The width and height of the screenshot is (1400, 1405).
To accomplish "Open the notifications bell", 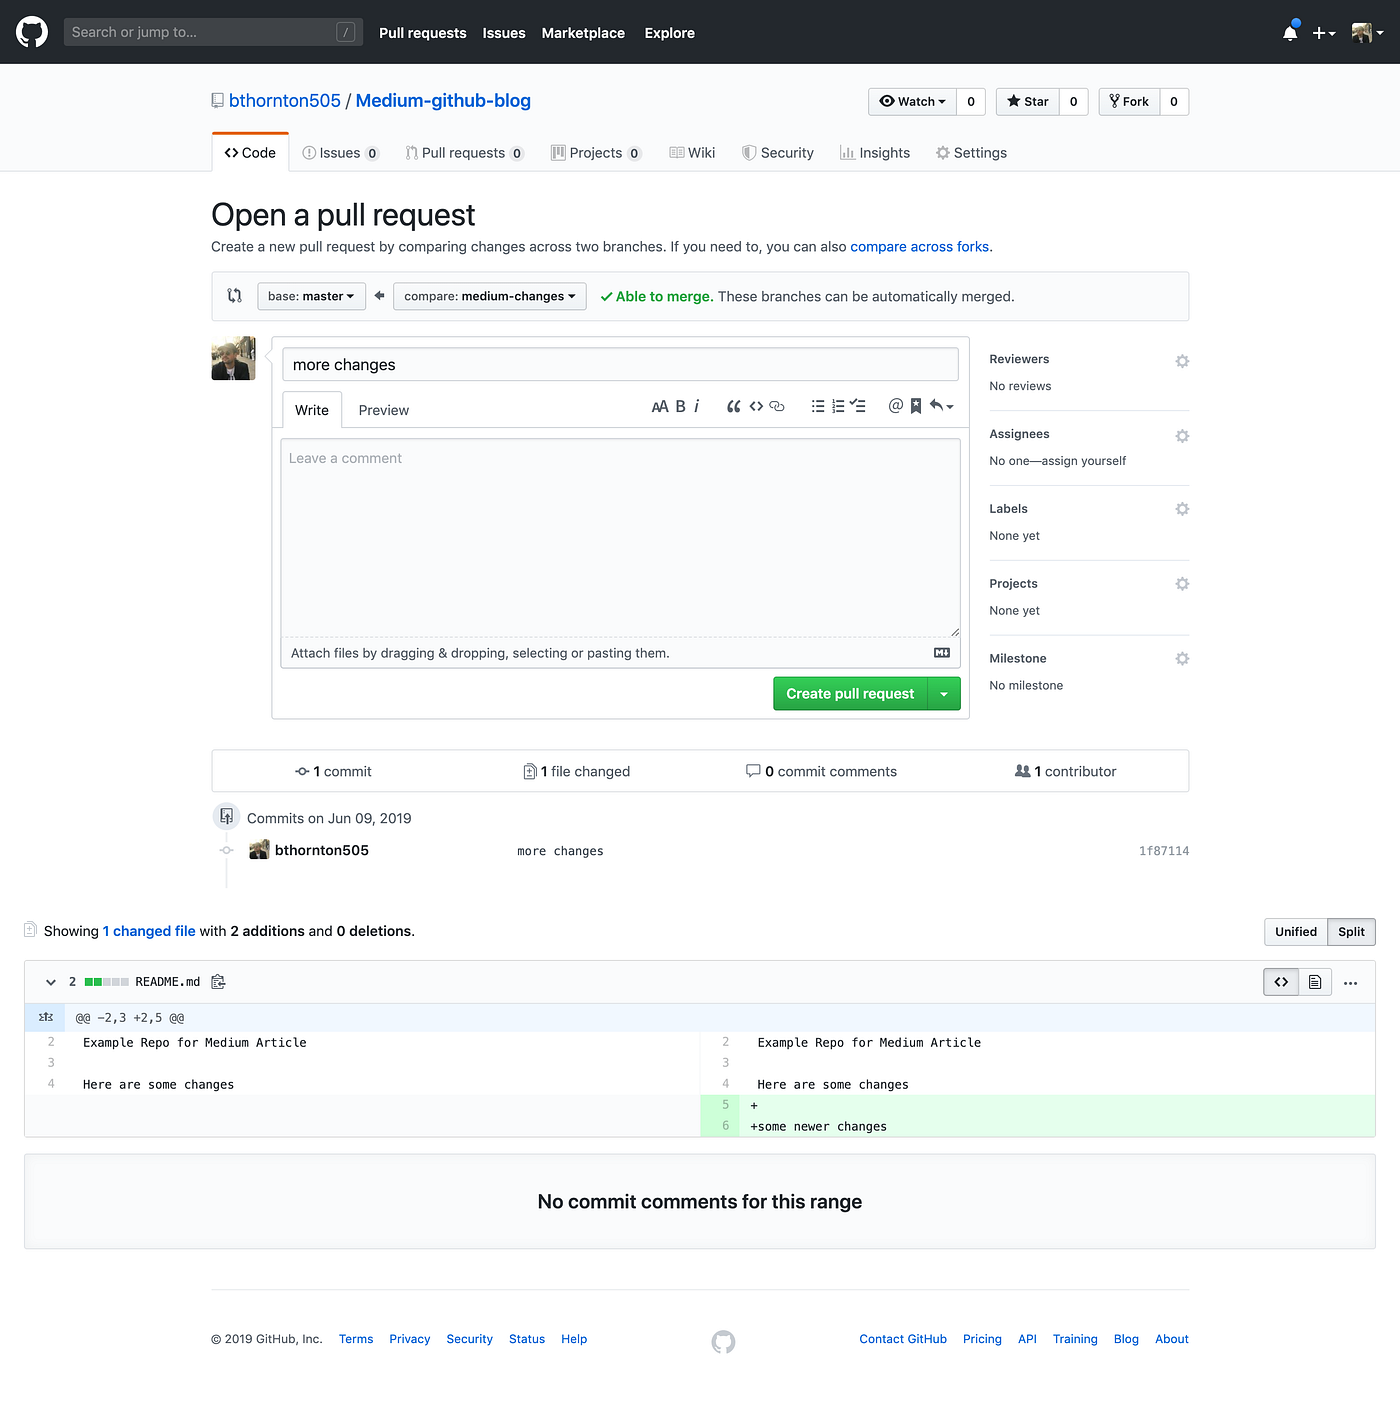I will click(x=1289, y=32).
